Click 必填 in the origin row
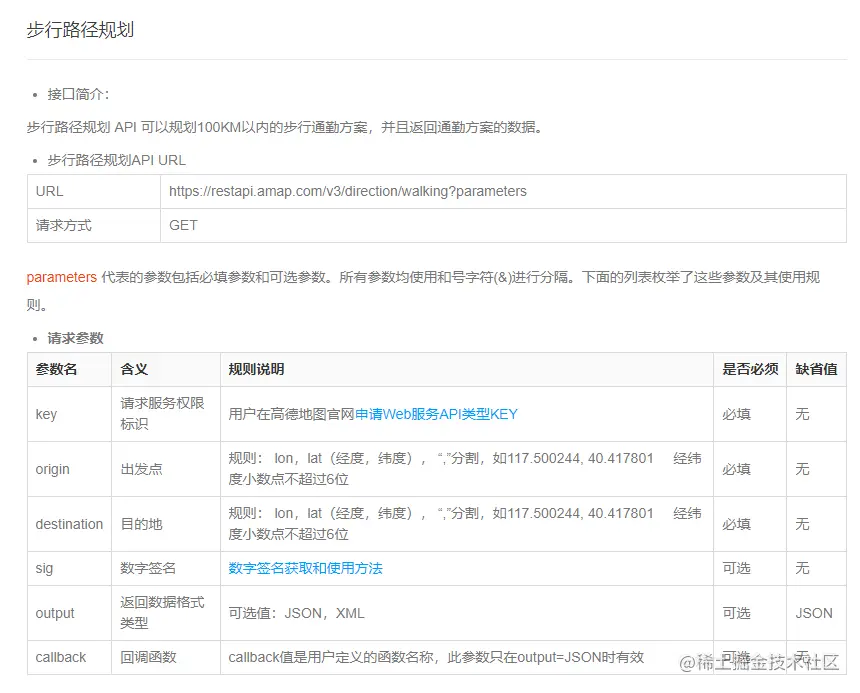 [736, 469]
